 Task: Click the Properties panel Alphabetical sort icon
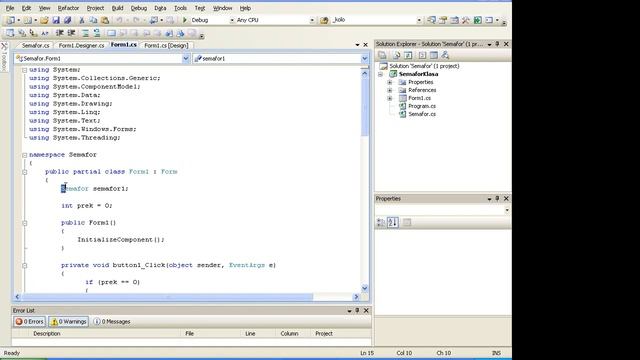point(393,222)
